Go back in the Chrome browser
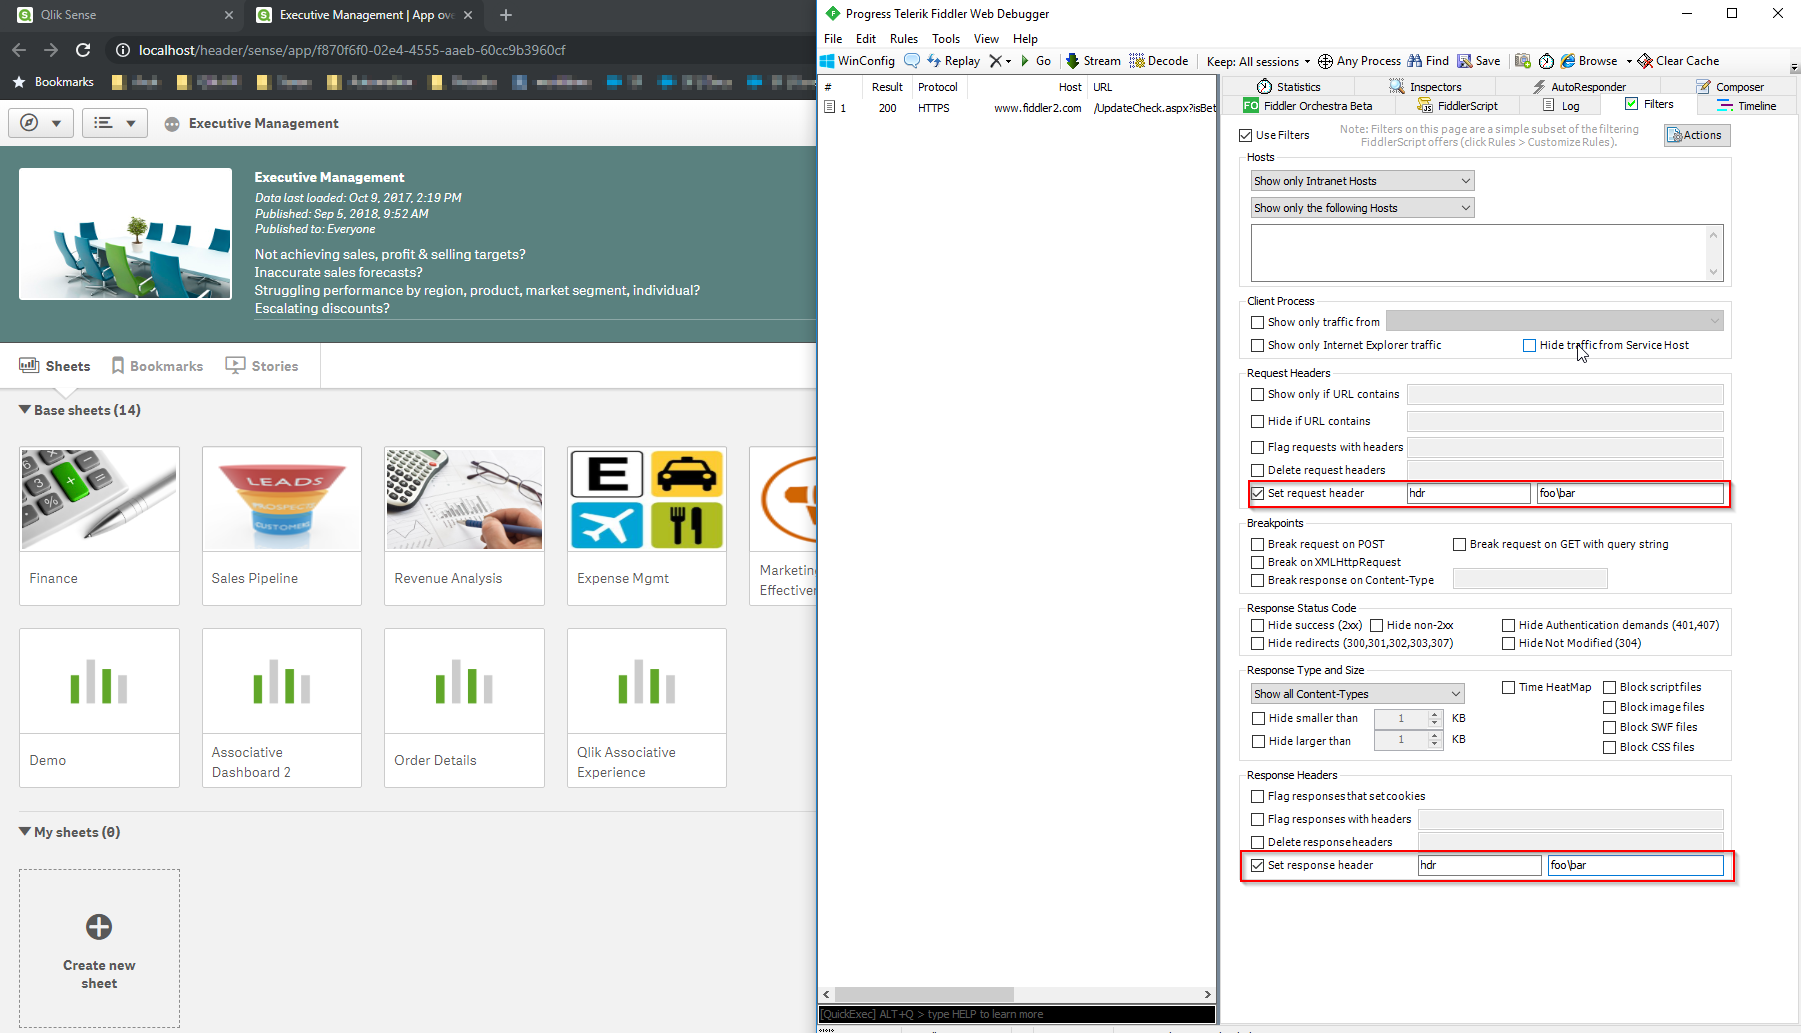This screenshot has height=1033, width=1801. 19,50
